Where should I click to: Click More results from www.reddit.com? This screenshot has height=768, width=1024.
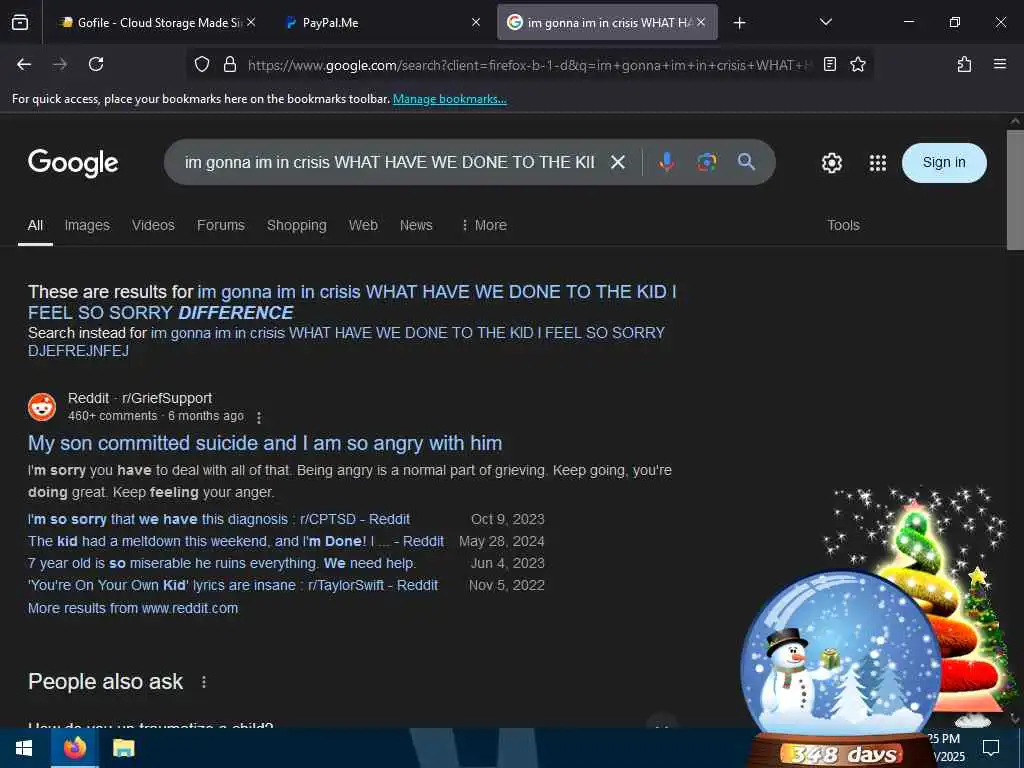[133, 608]
